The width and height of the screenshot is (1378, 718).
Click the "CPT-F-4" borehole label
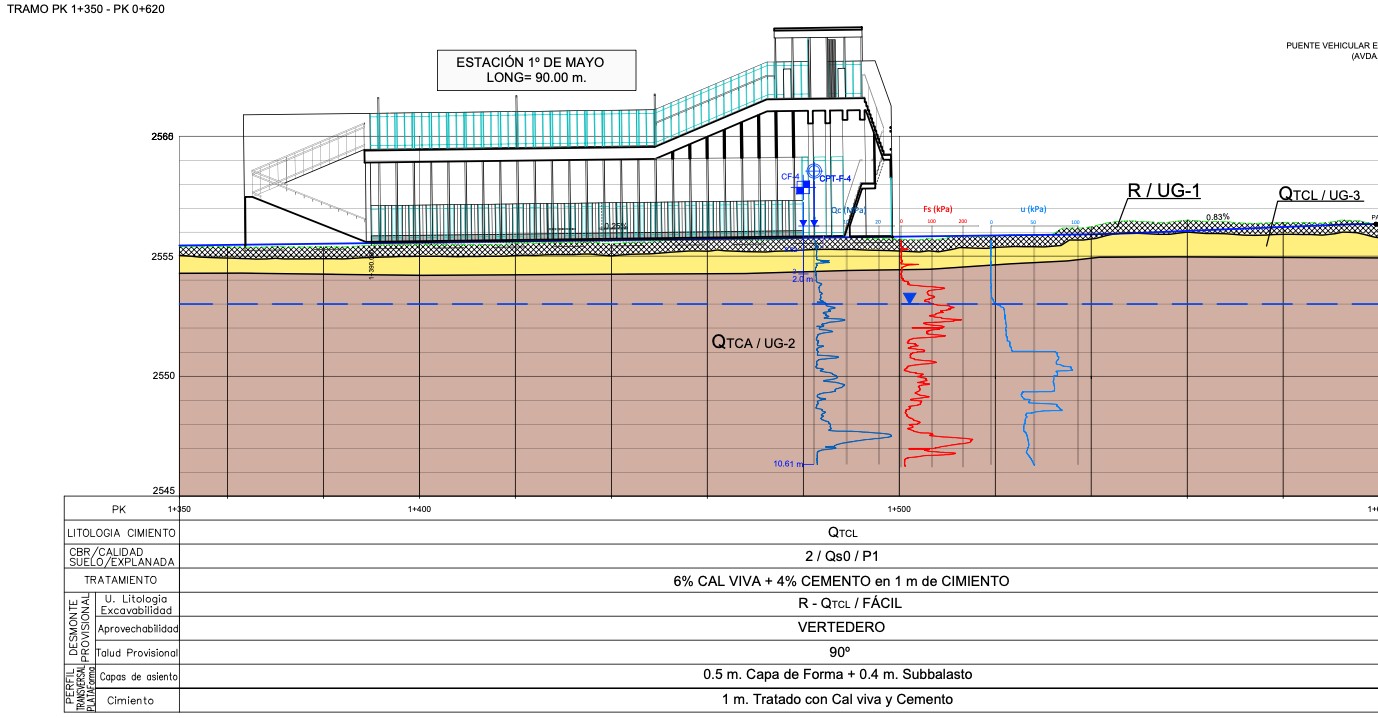835,178
